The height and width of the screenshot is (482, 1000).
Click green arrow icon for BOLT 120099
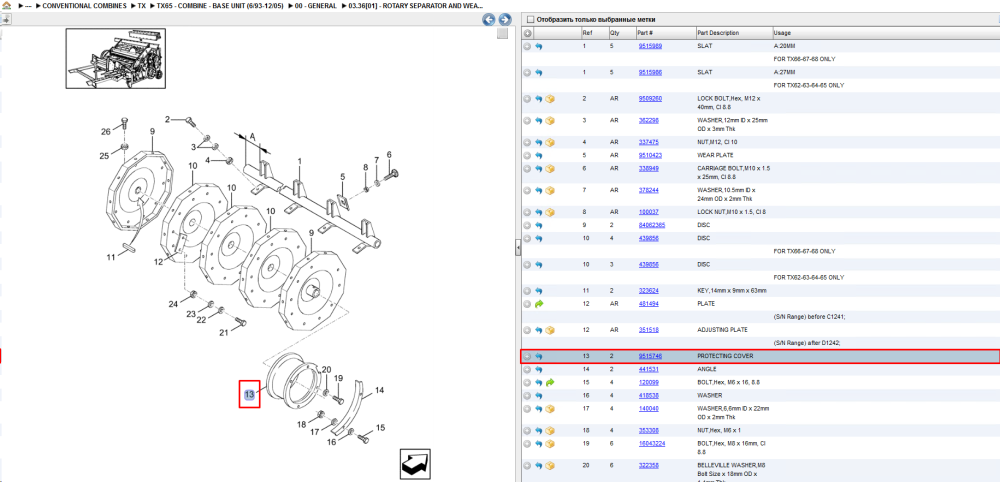click(550, 383)
